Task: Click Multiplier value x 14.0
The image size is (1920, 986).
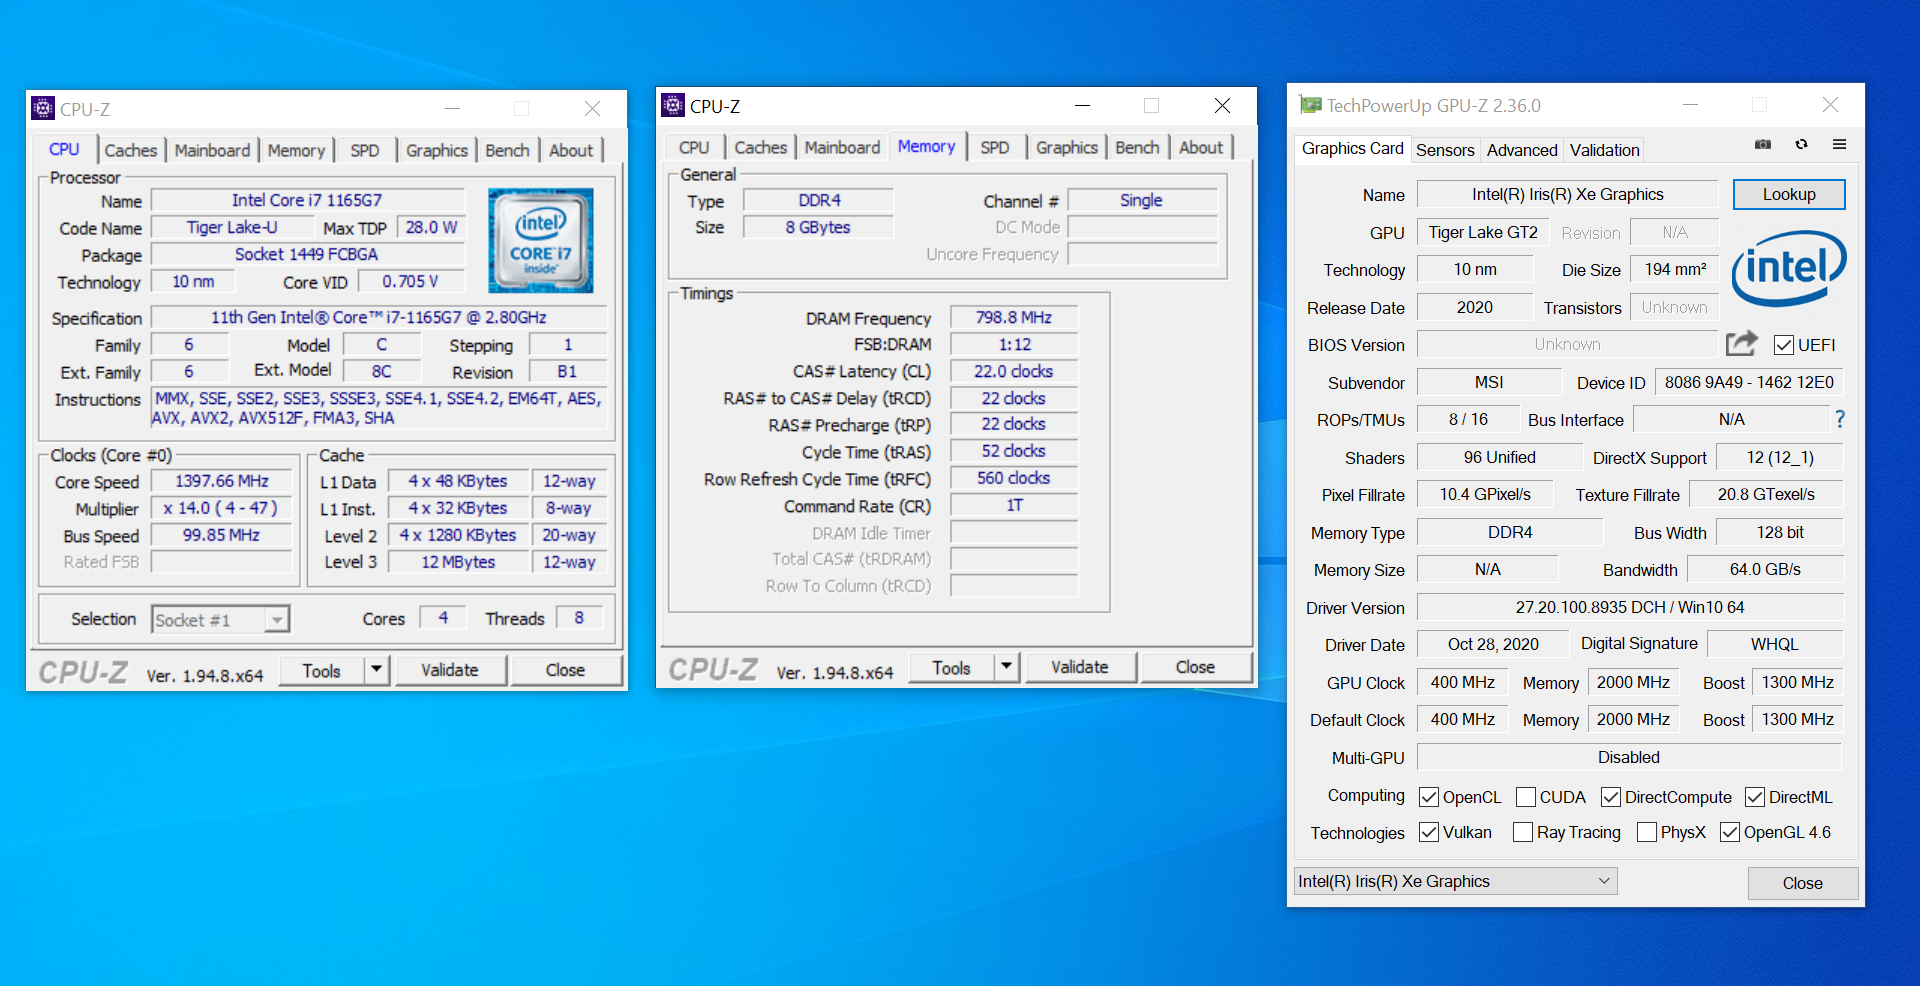Action: pos(221,508)
